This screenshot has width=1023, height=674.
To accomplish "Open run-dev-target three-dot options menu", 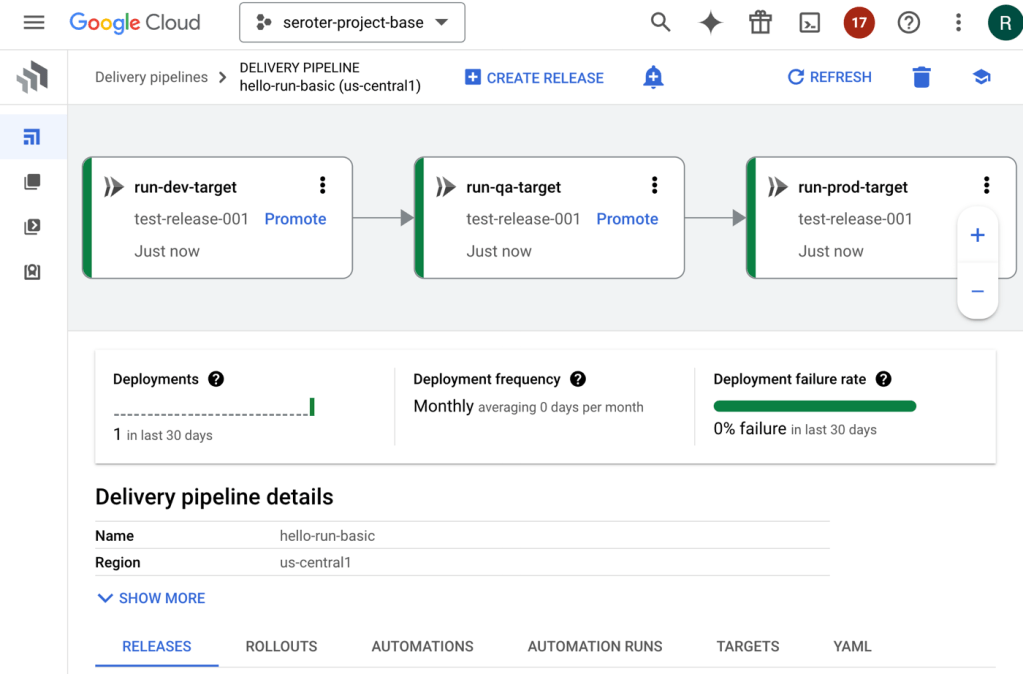I will click(322, 185).
